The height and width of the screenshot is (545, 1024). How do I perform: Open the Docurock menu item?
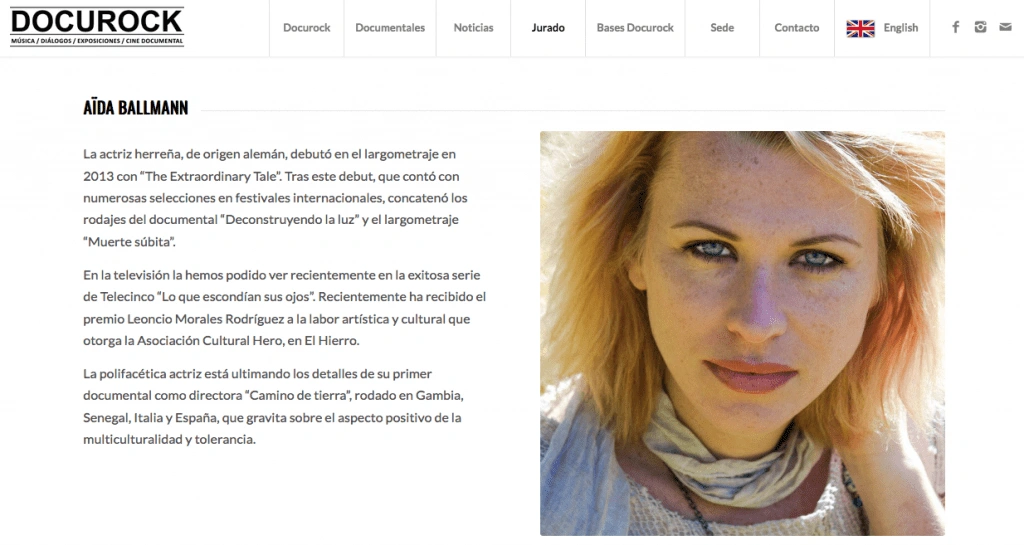point(306,27)
